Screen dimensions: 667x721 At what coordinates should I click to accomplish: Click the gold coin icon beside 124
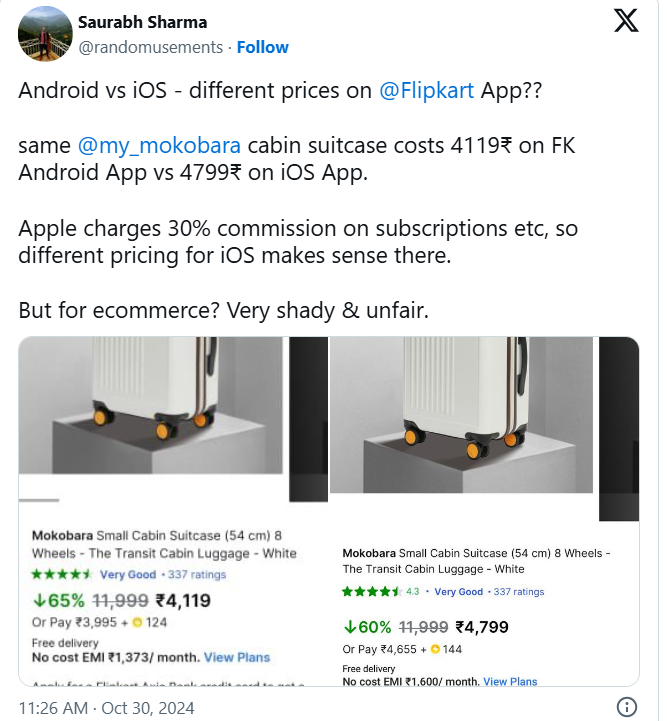coord(137,623)
